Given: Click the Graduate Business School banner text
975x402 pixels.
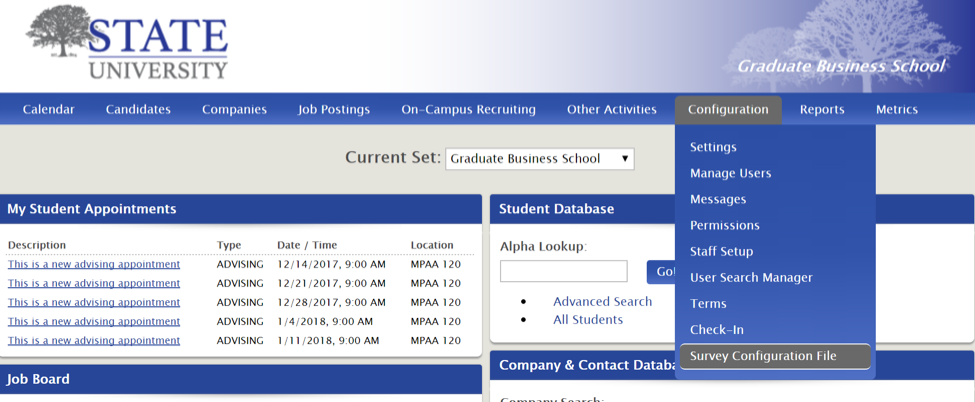Looking at the screenshot, I should pyautogui.click(x=841, y=66).
